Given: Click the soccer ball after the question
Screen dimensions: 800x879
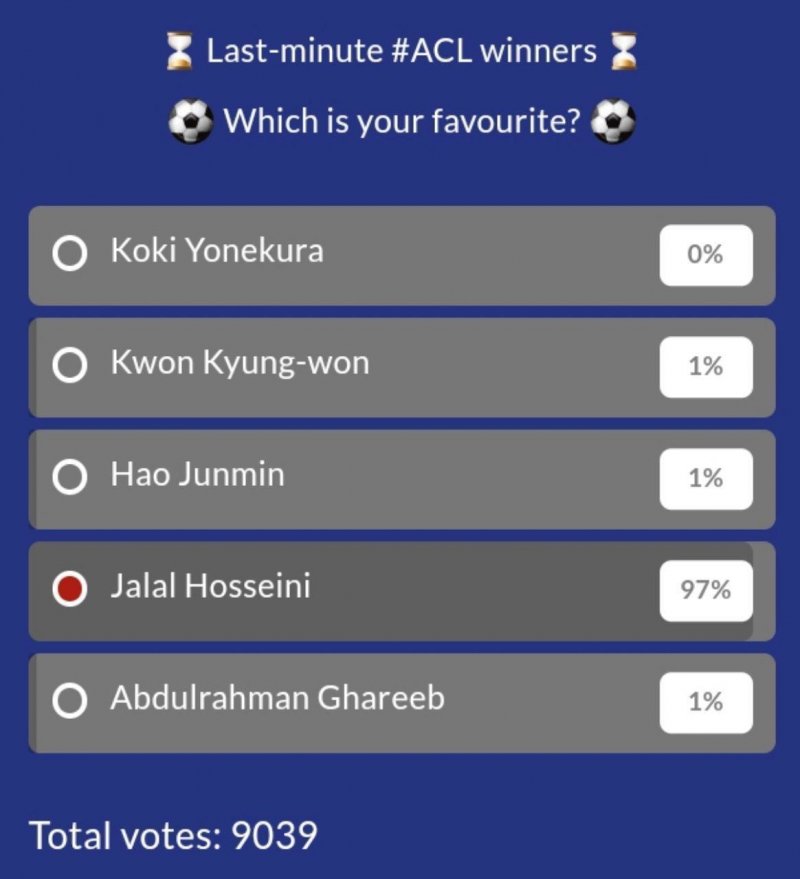Looking at the screenshot, I should click(x=613, y=123).
